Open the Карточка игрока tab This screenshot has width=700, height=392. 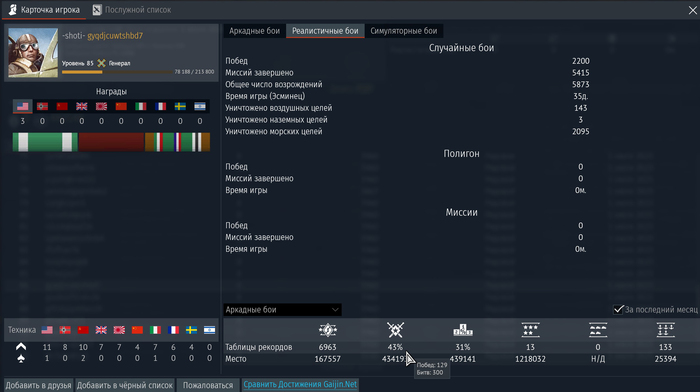coord(44,10)
